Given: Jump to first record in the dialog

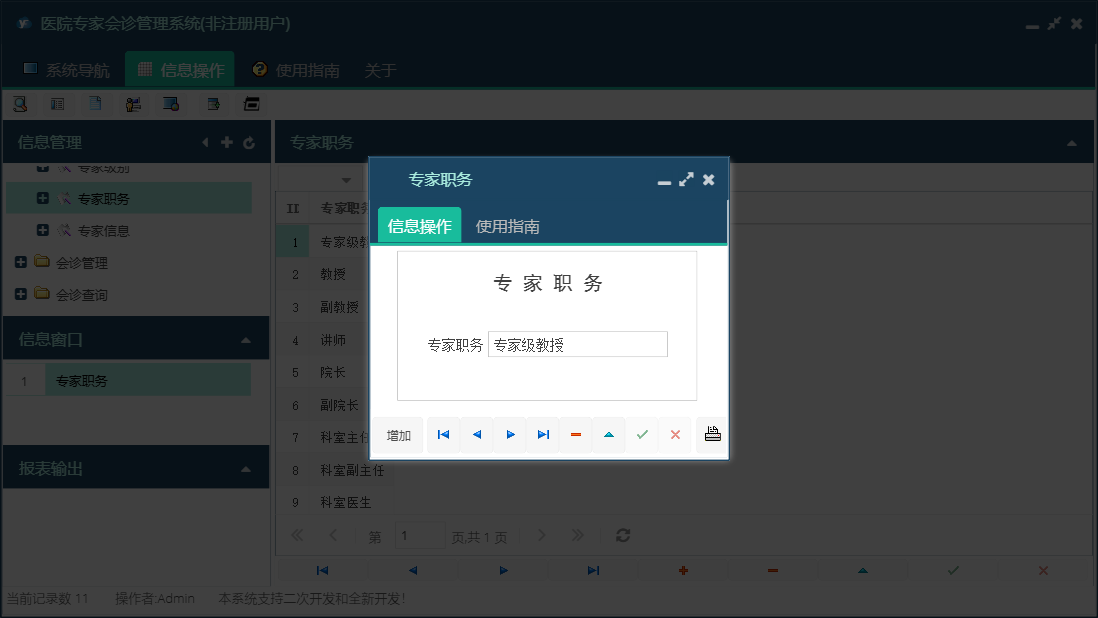Looking at the screenshot, I should (x=443, y=433).
